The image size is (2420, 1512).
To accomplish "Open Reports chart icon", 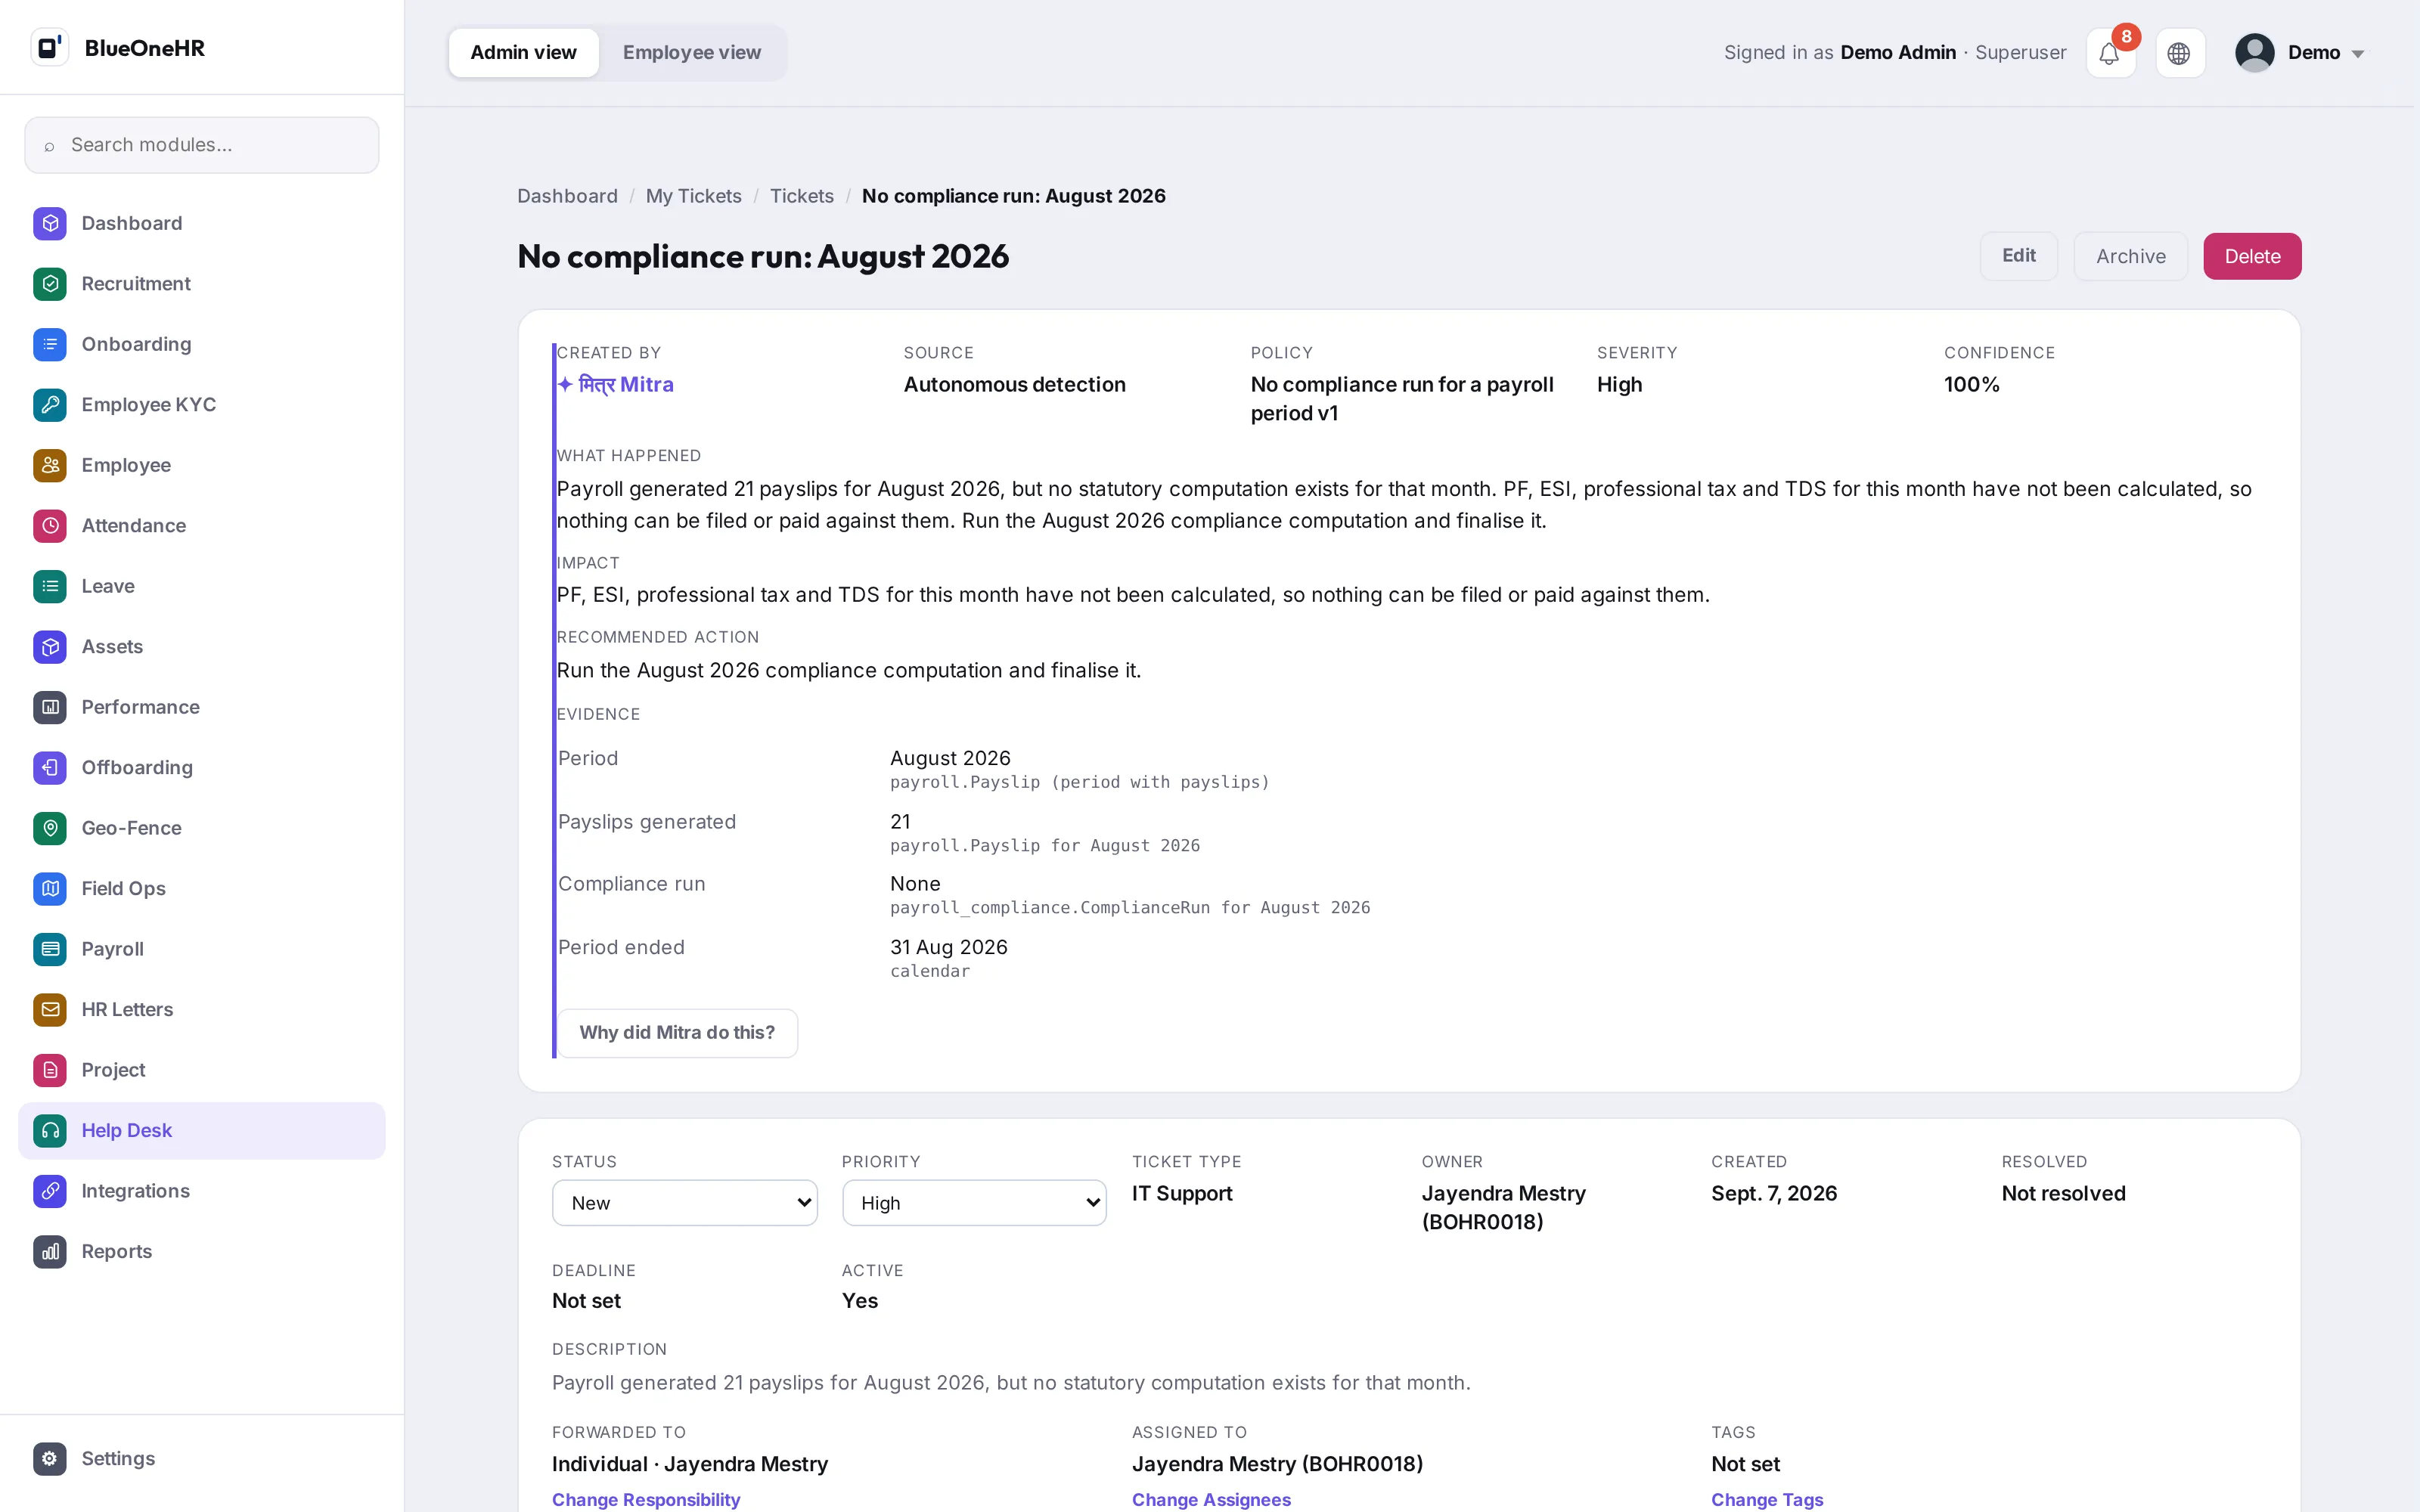I will click(x=50, y=1252).
